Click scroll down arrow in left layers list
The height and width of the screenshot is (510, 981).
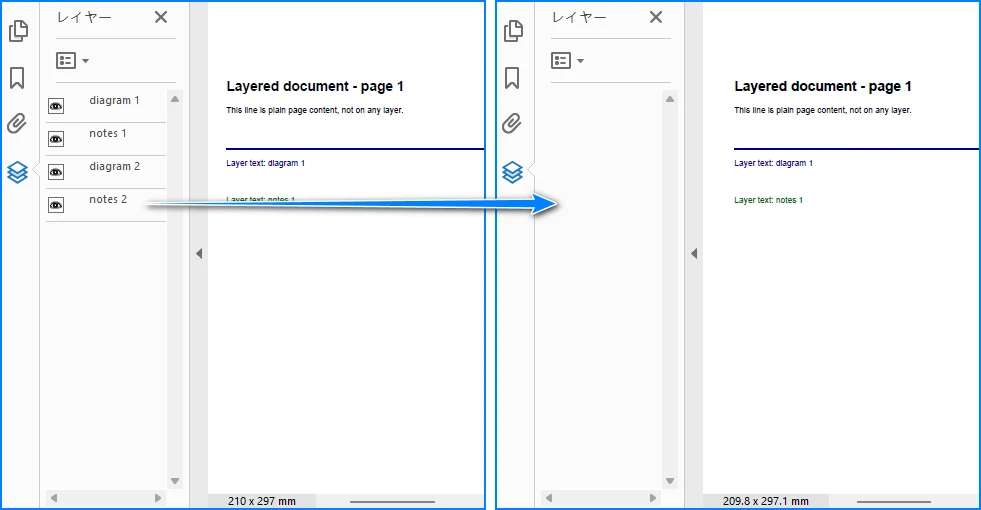(x=175, y=481)
